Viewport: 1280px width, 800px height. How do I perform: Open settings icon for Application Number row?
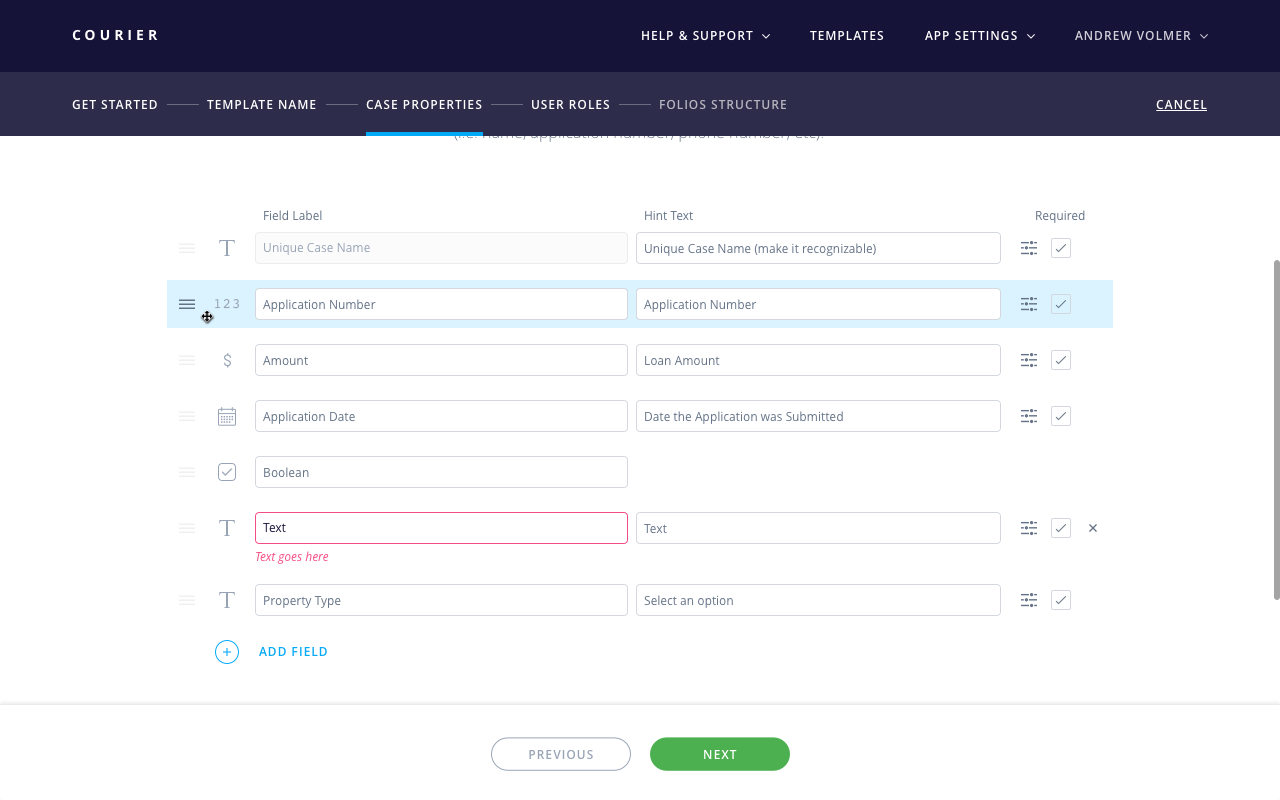pyautogui.click(x=1028, y=304)
